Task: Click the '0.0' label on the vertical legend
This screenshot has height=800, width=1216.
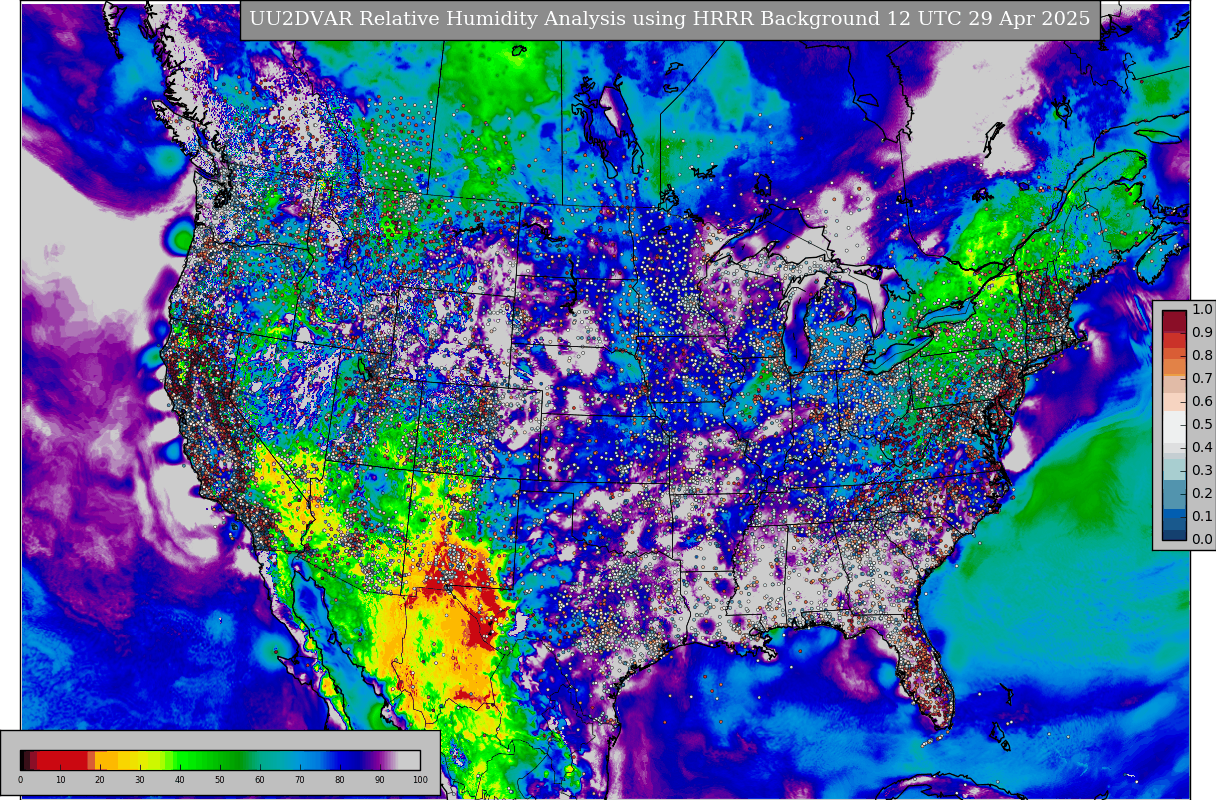Action: [1202, 540]
